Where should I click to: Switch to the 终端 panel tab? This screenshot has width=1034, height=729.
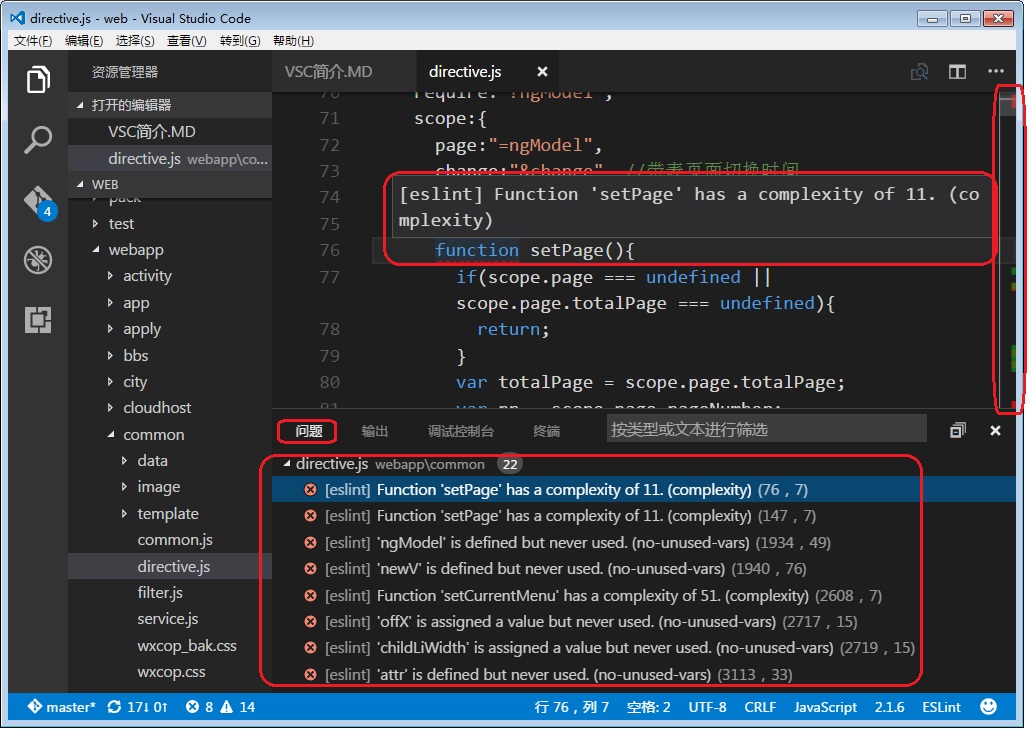point(546,431)
